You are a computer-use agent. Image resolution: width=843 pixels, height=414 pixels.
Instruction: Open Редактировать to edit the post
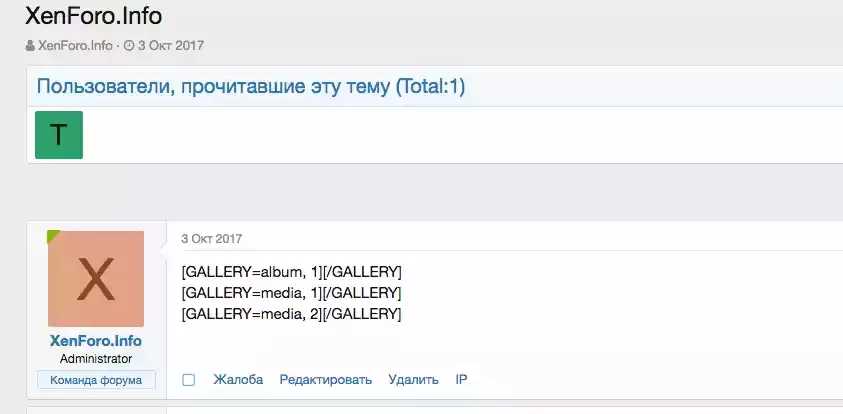point(326,380)
